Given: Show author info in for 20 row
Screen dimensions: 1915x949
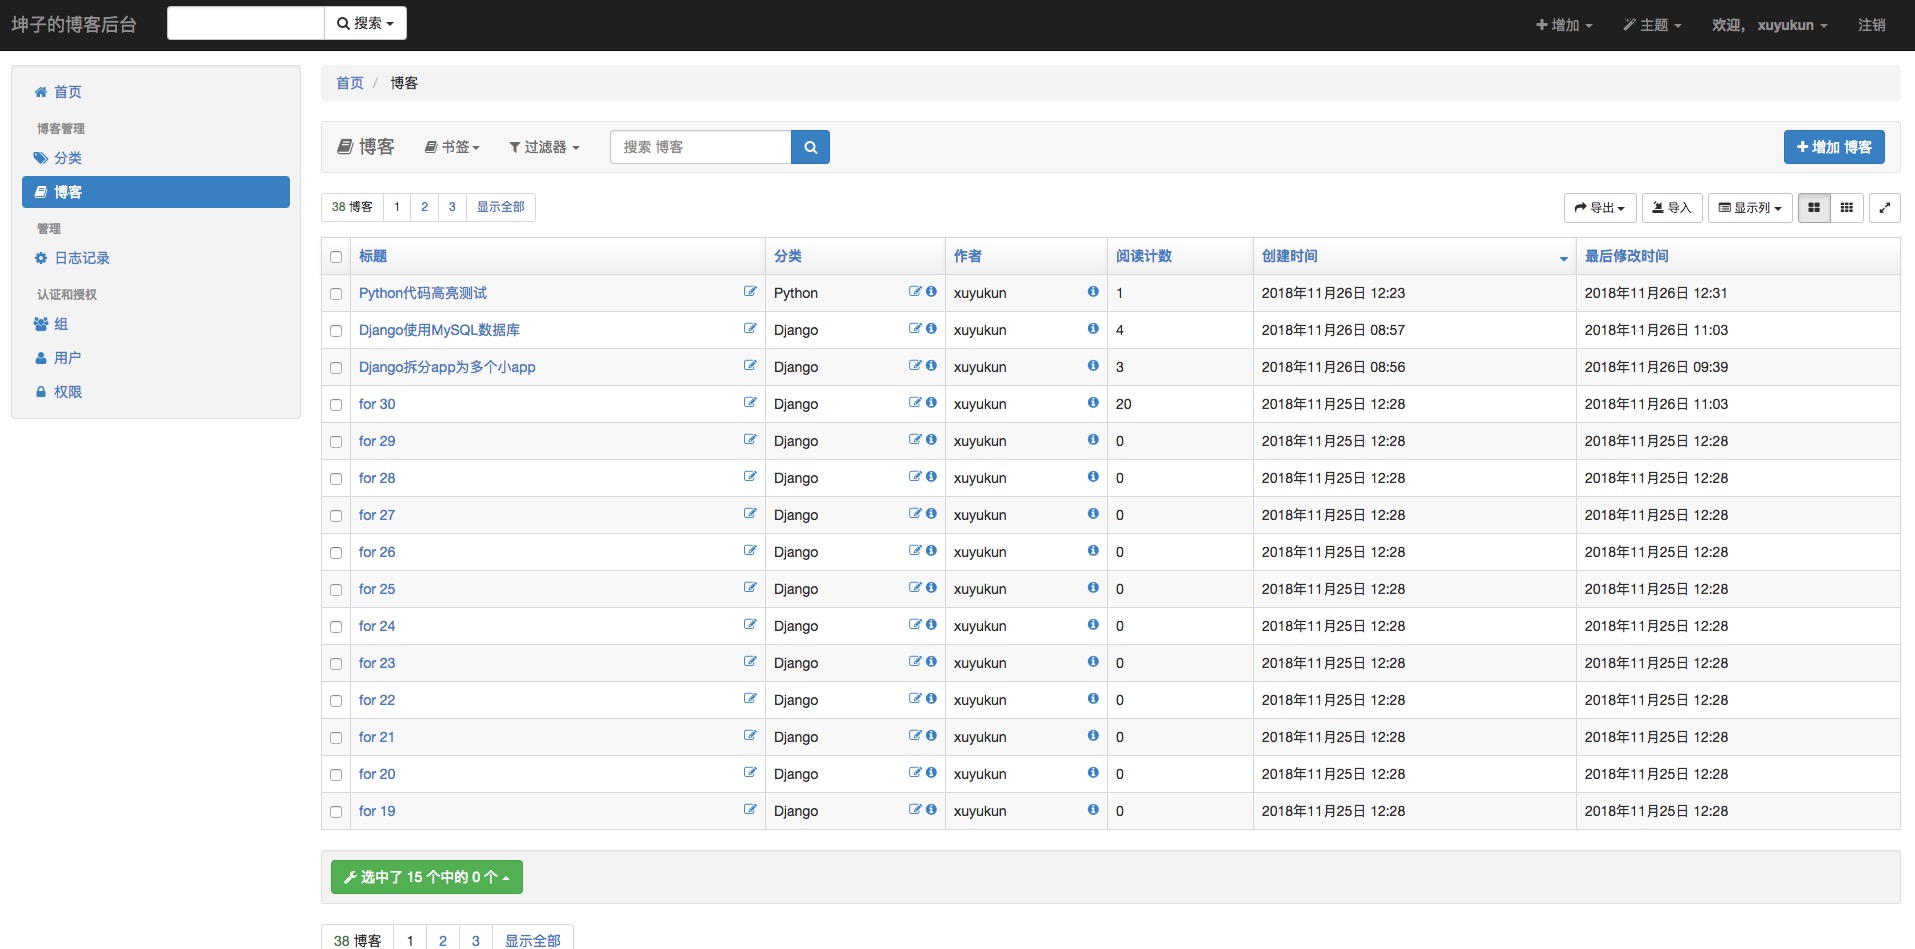Looking at the screenshot, I should [x=1093, y=772].
